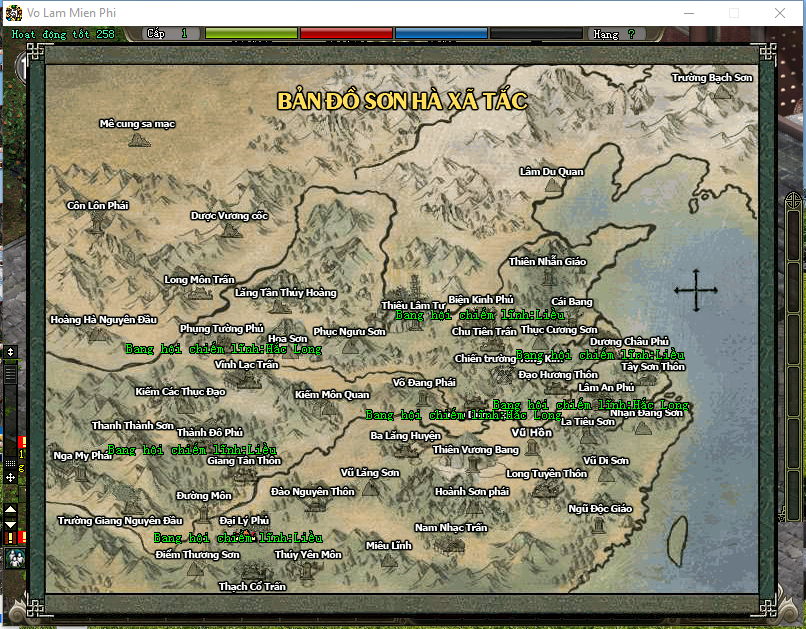The width and height of the screenshot is (806, 629).
Task: Click the Hạng ? rank indicator
Action: 613,34
